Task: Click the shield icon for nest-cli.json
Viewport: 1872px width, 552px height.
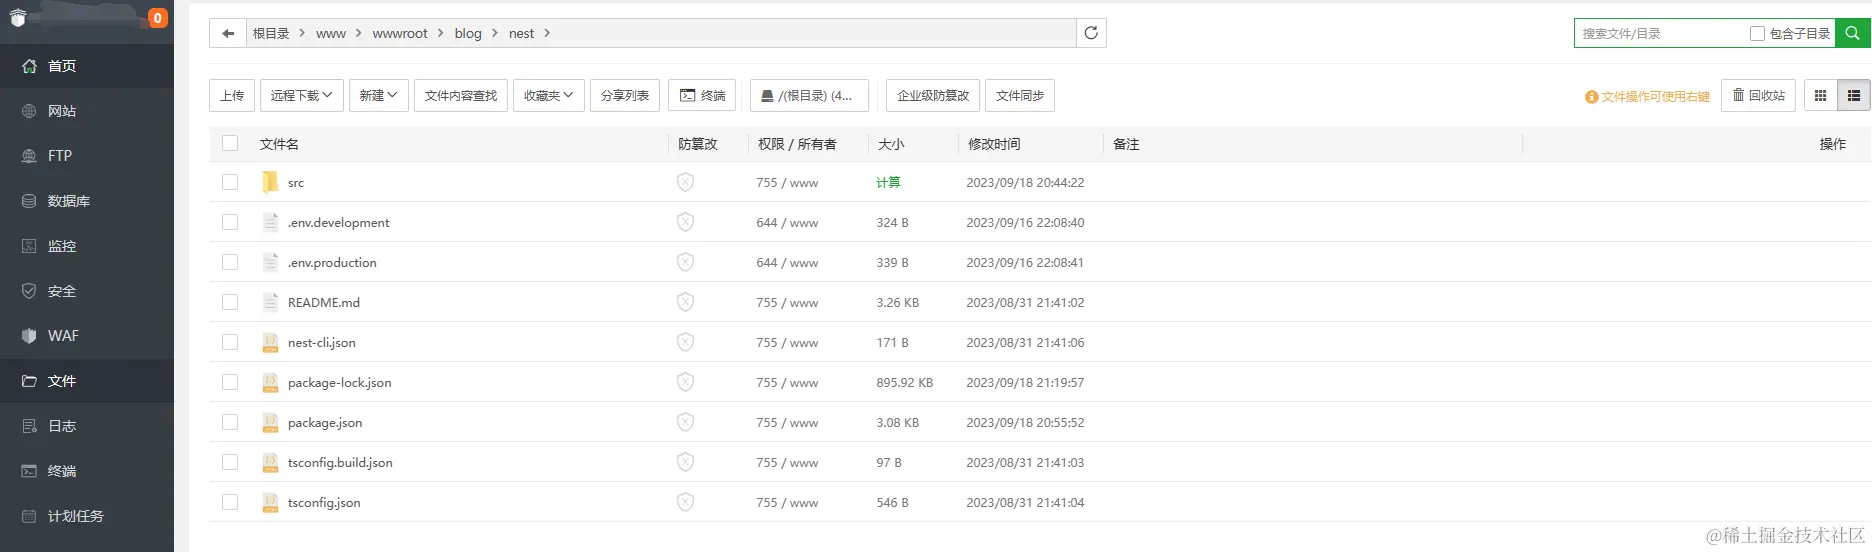Action: tap(685, 342)
